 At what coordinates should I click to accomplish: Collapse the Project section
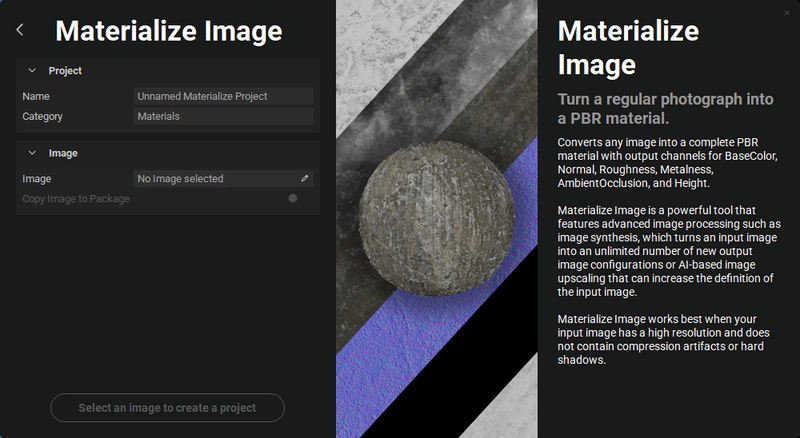point(32,70)
